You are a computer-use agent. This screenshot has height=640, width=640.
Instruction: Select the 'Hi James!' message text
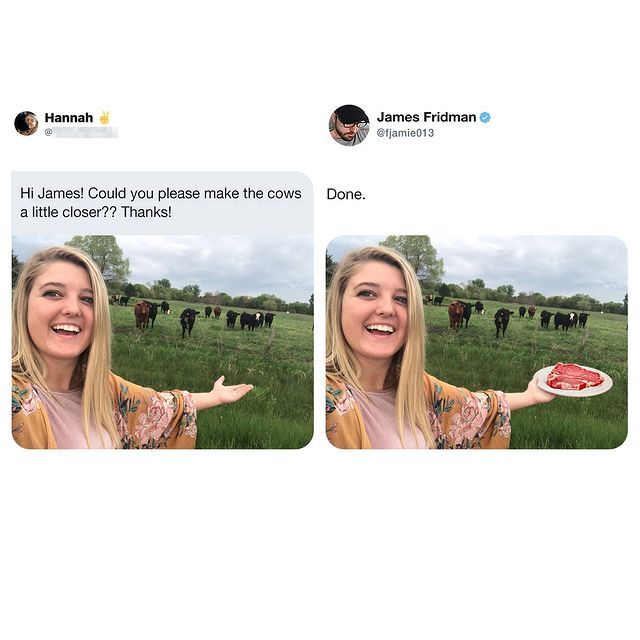click(161, 202)
